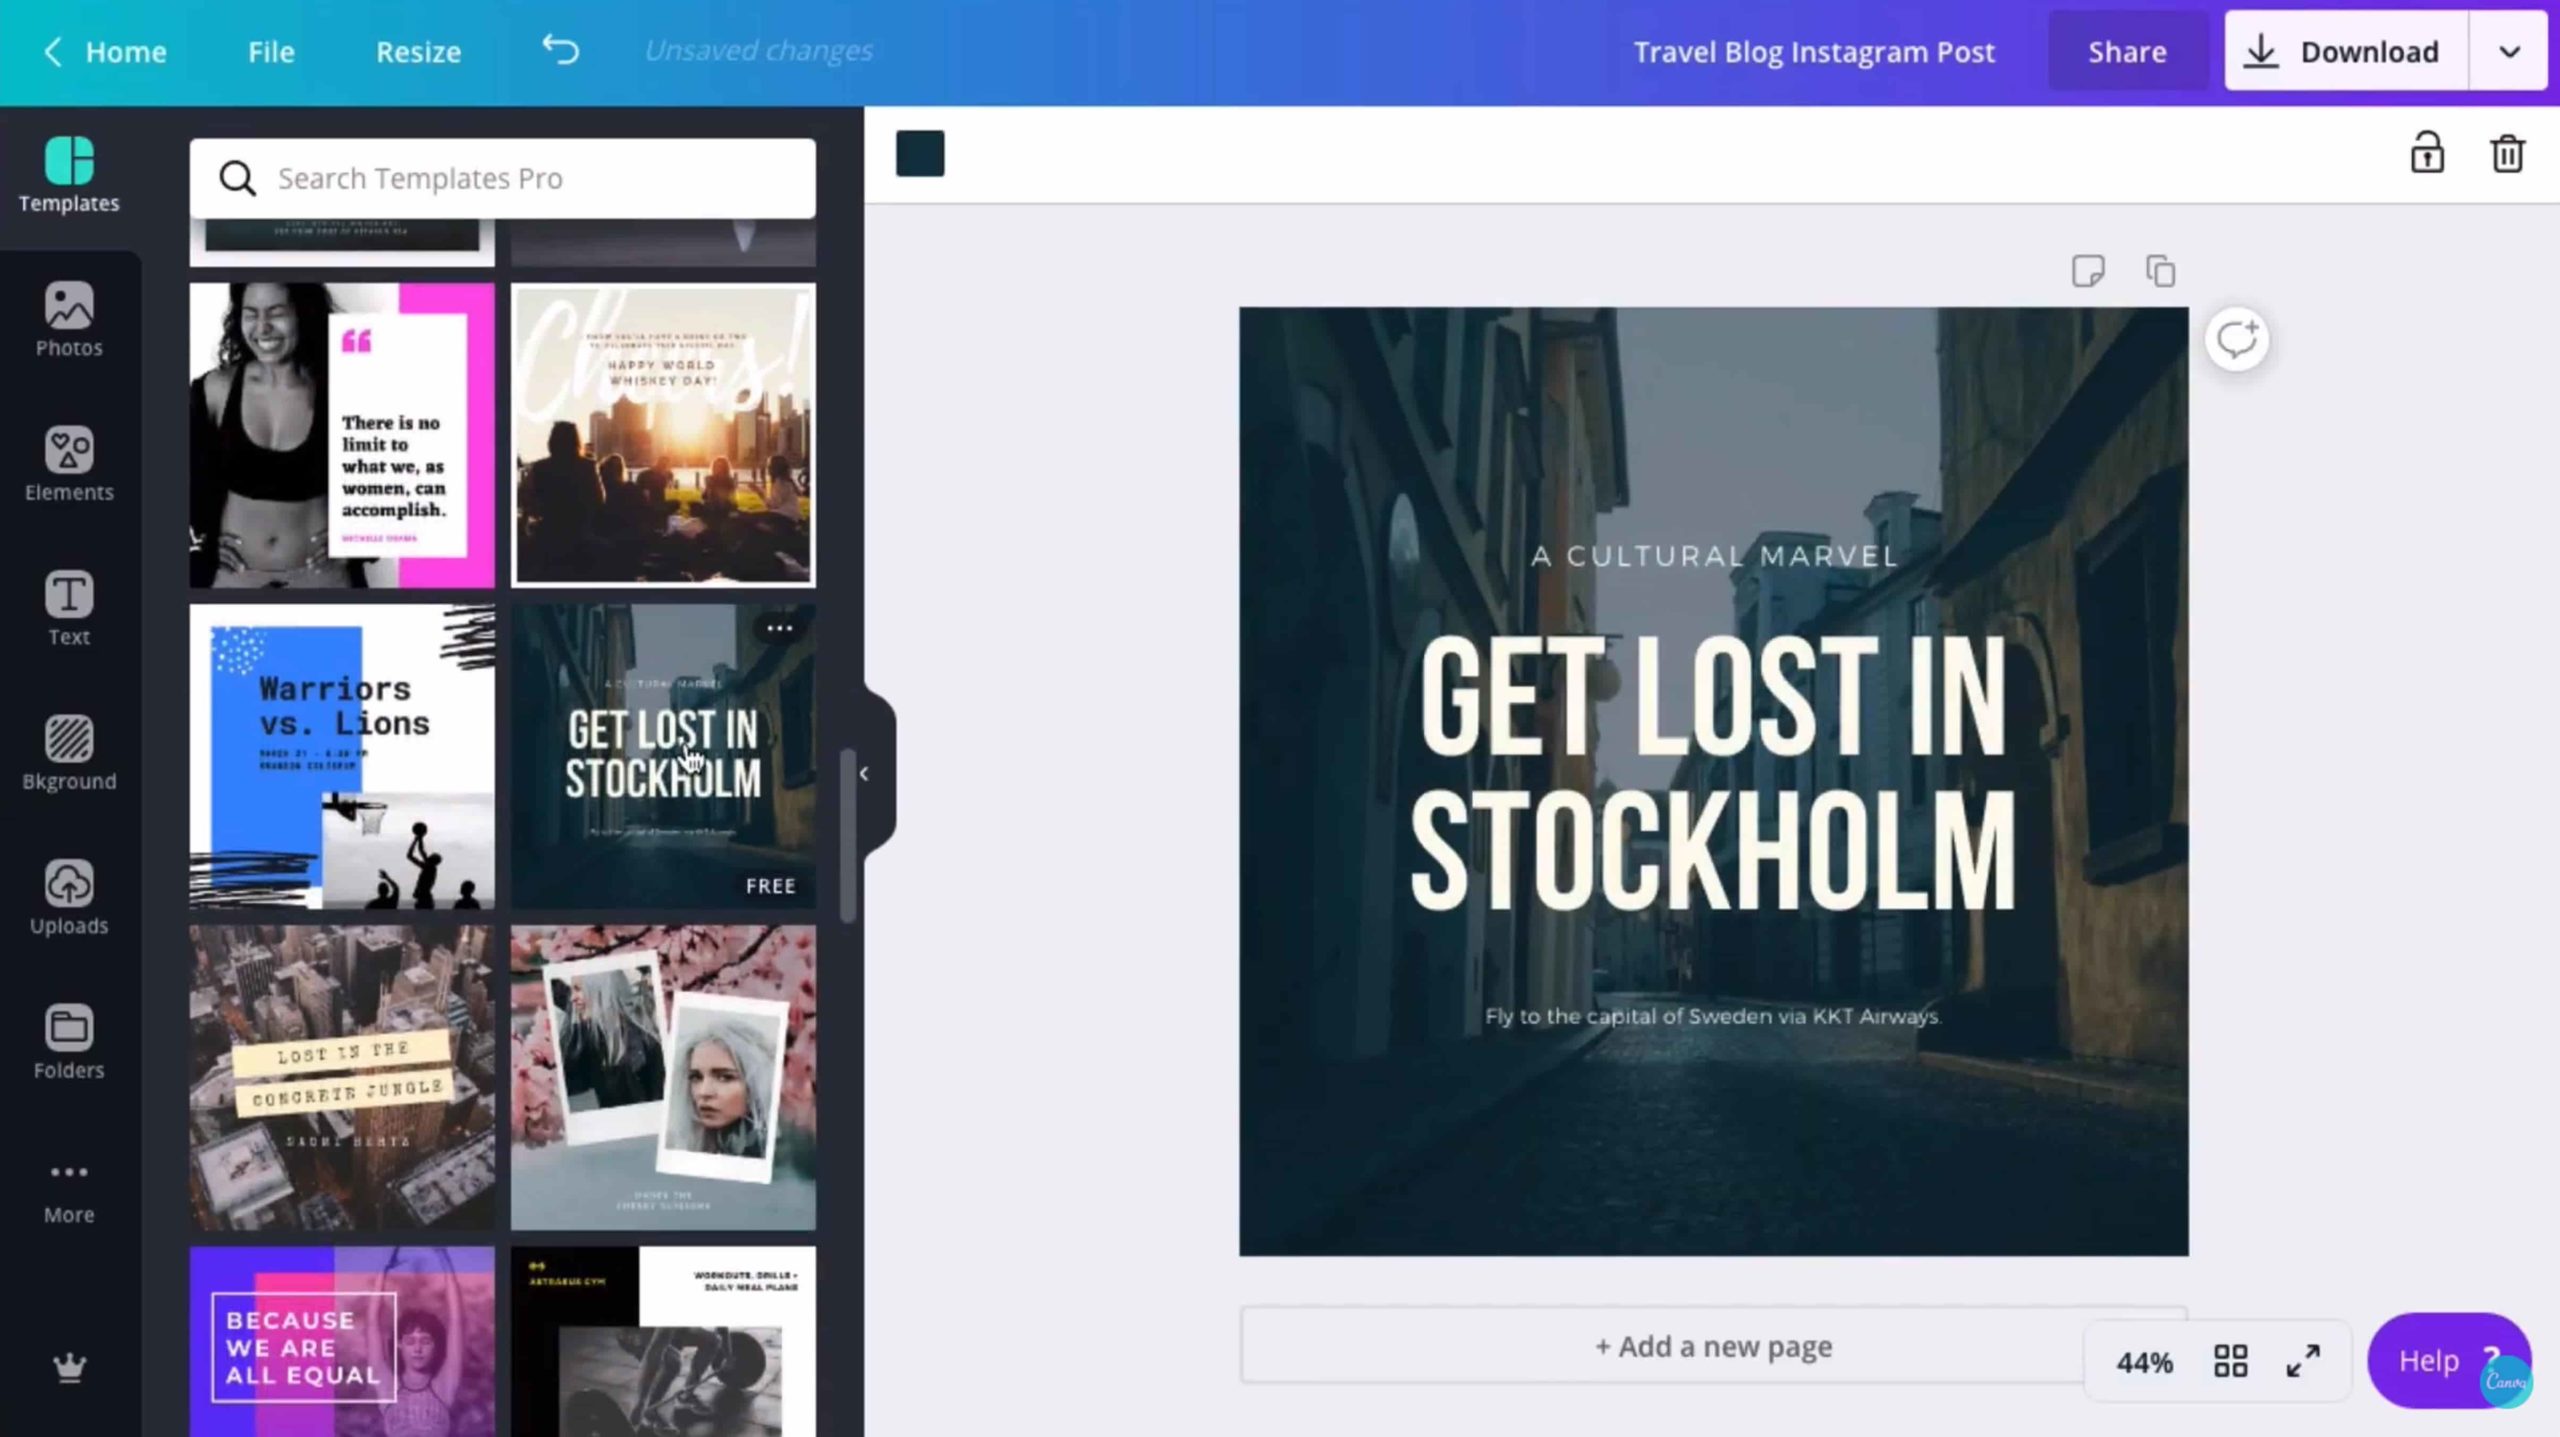
Task: Click the duplicate page icon
Action: (x=2160, y=271)
